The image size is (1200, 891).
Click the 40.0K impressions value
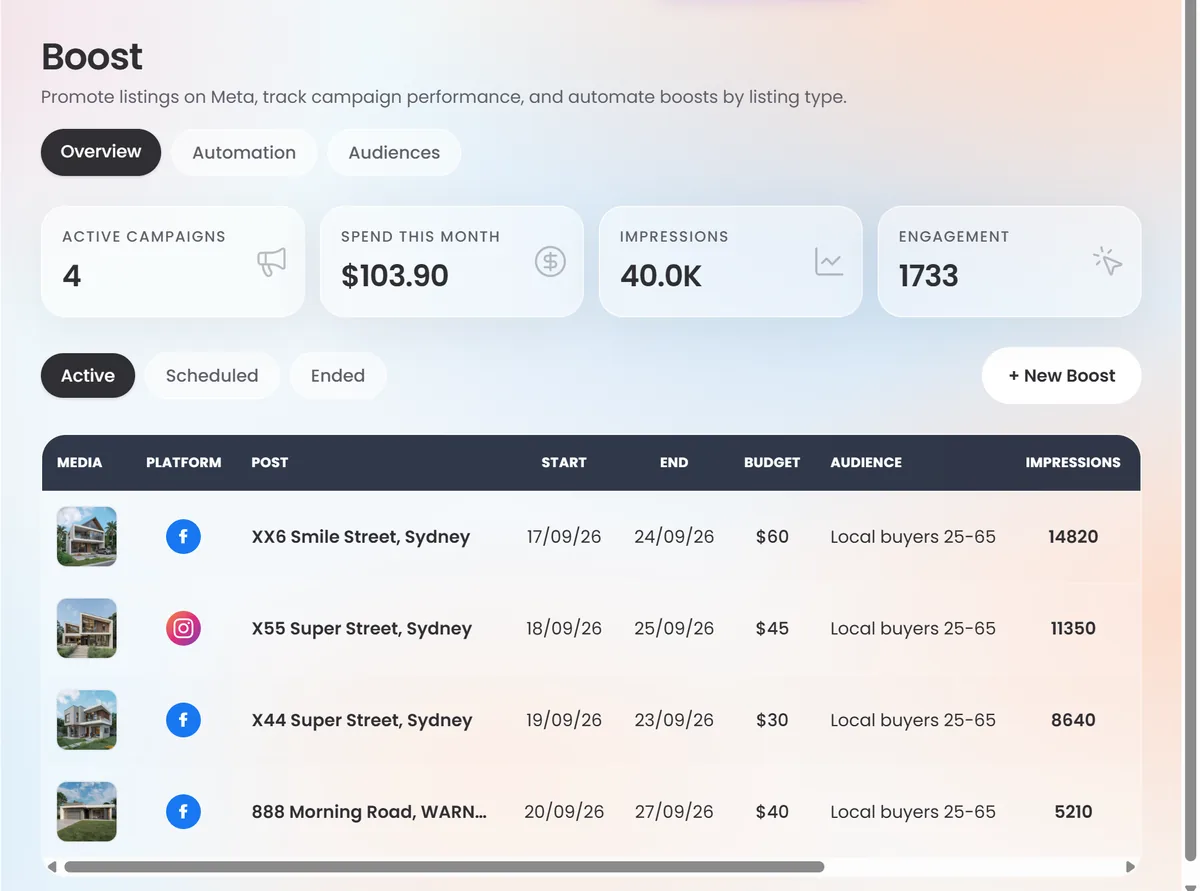pos(661,276)
